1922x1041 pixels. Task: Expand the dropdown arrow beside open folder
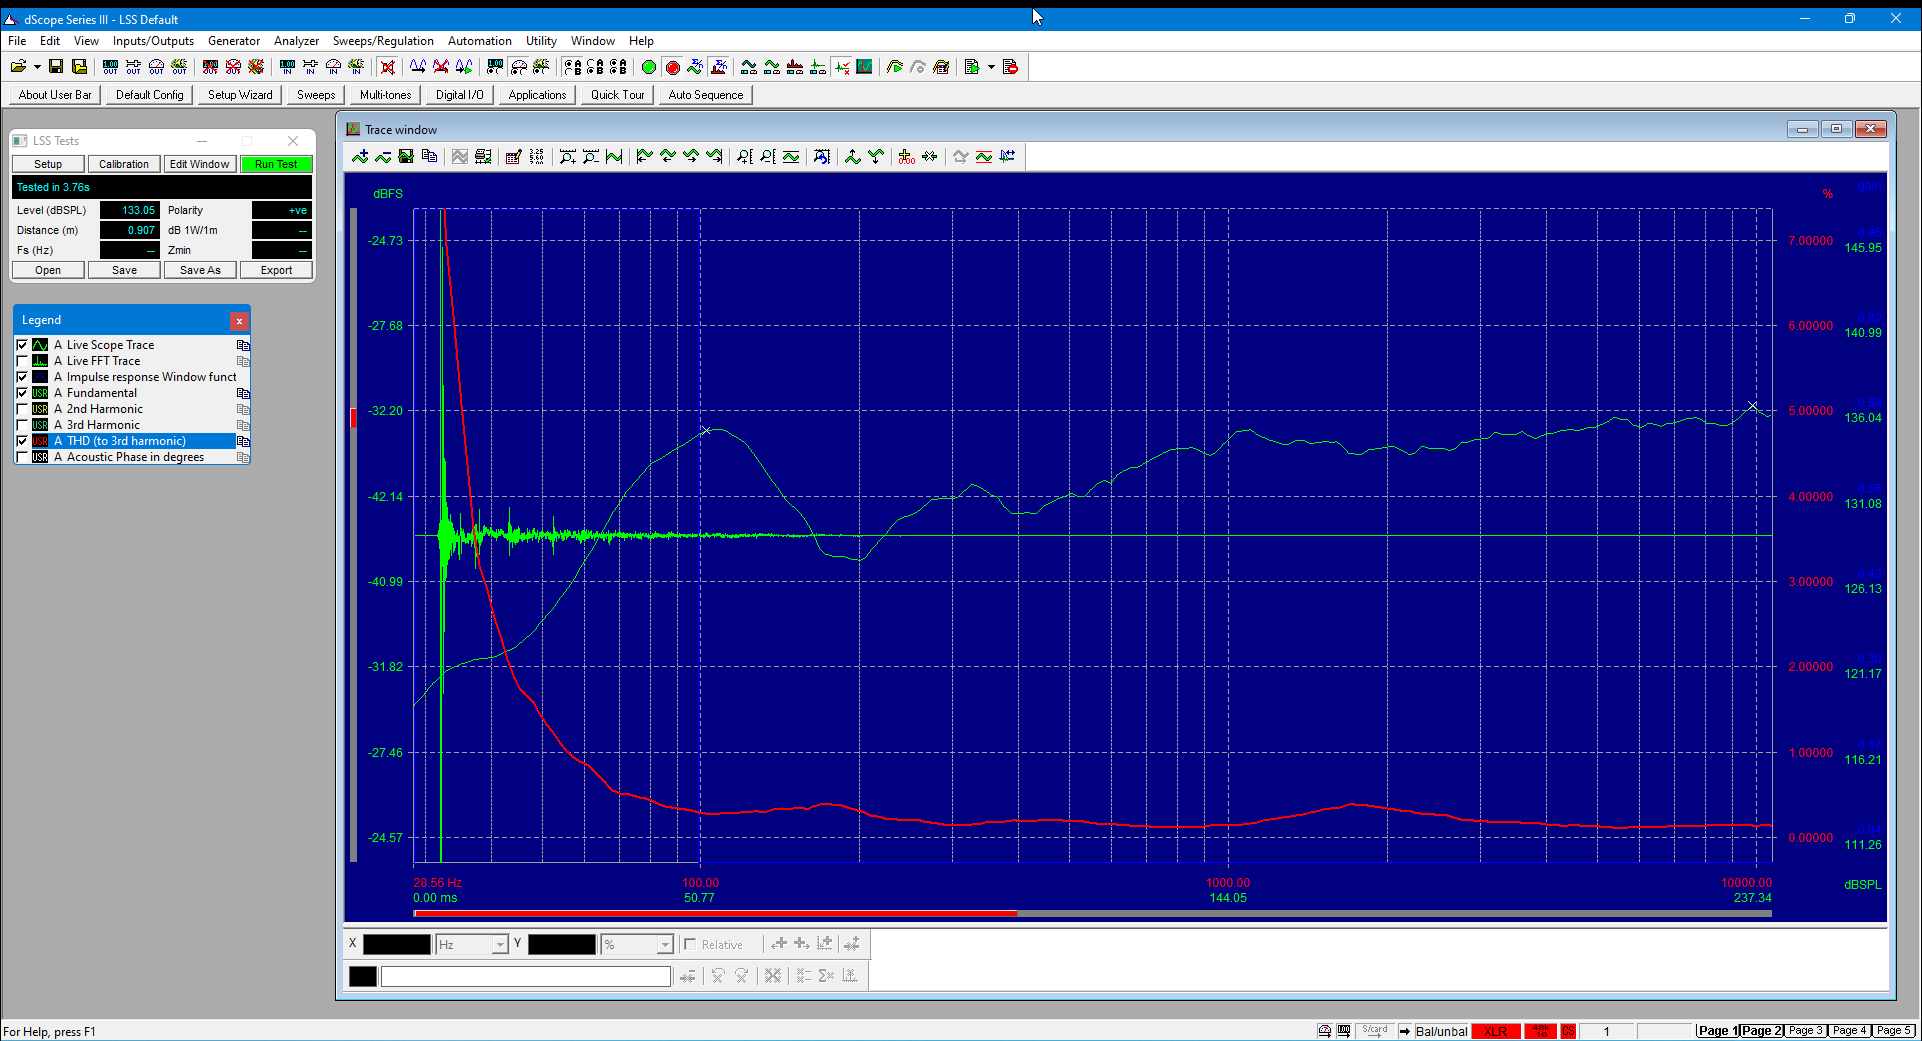click(37, 67)
